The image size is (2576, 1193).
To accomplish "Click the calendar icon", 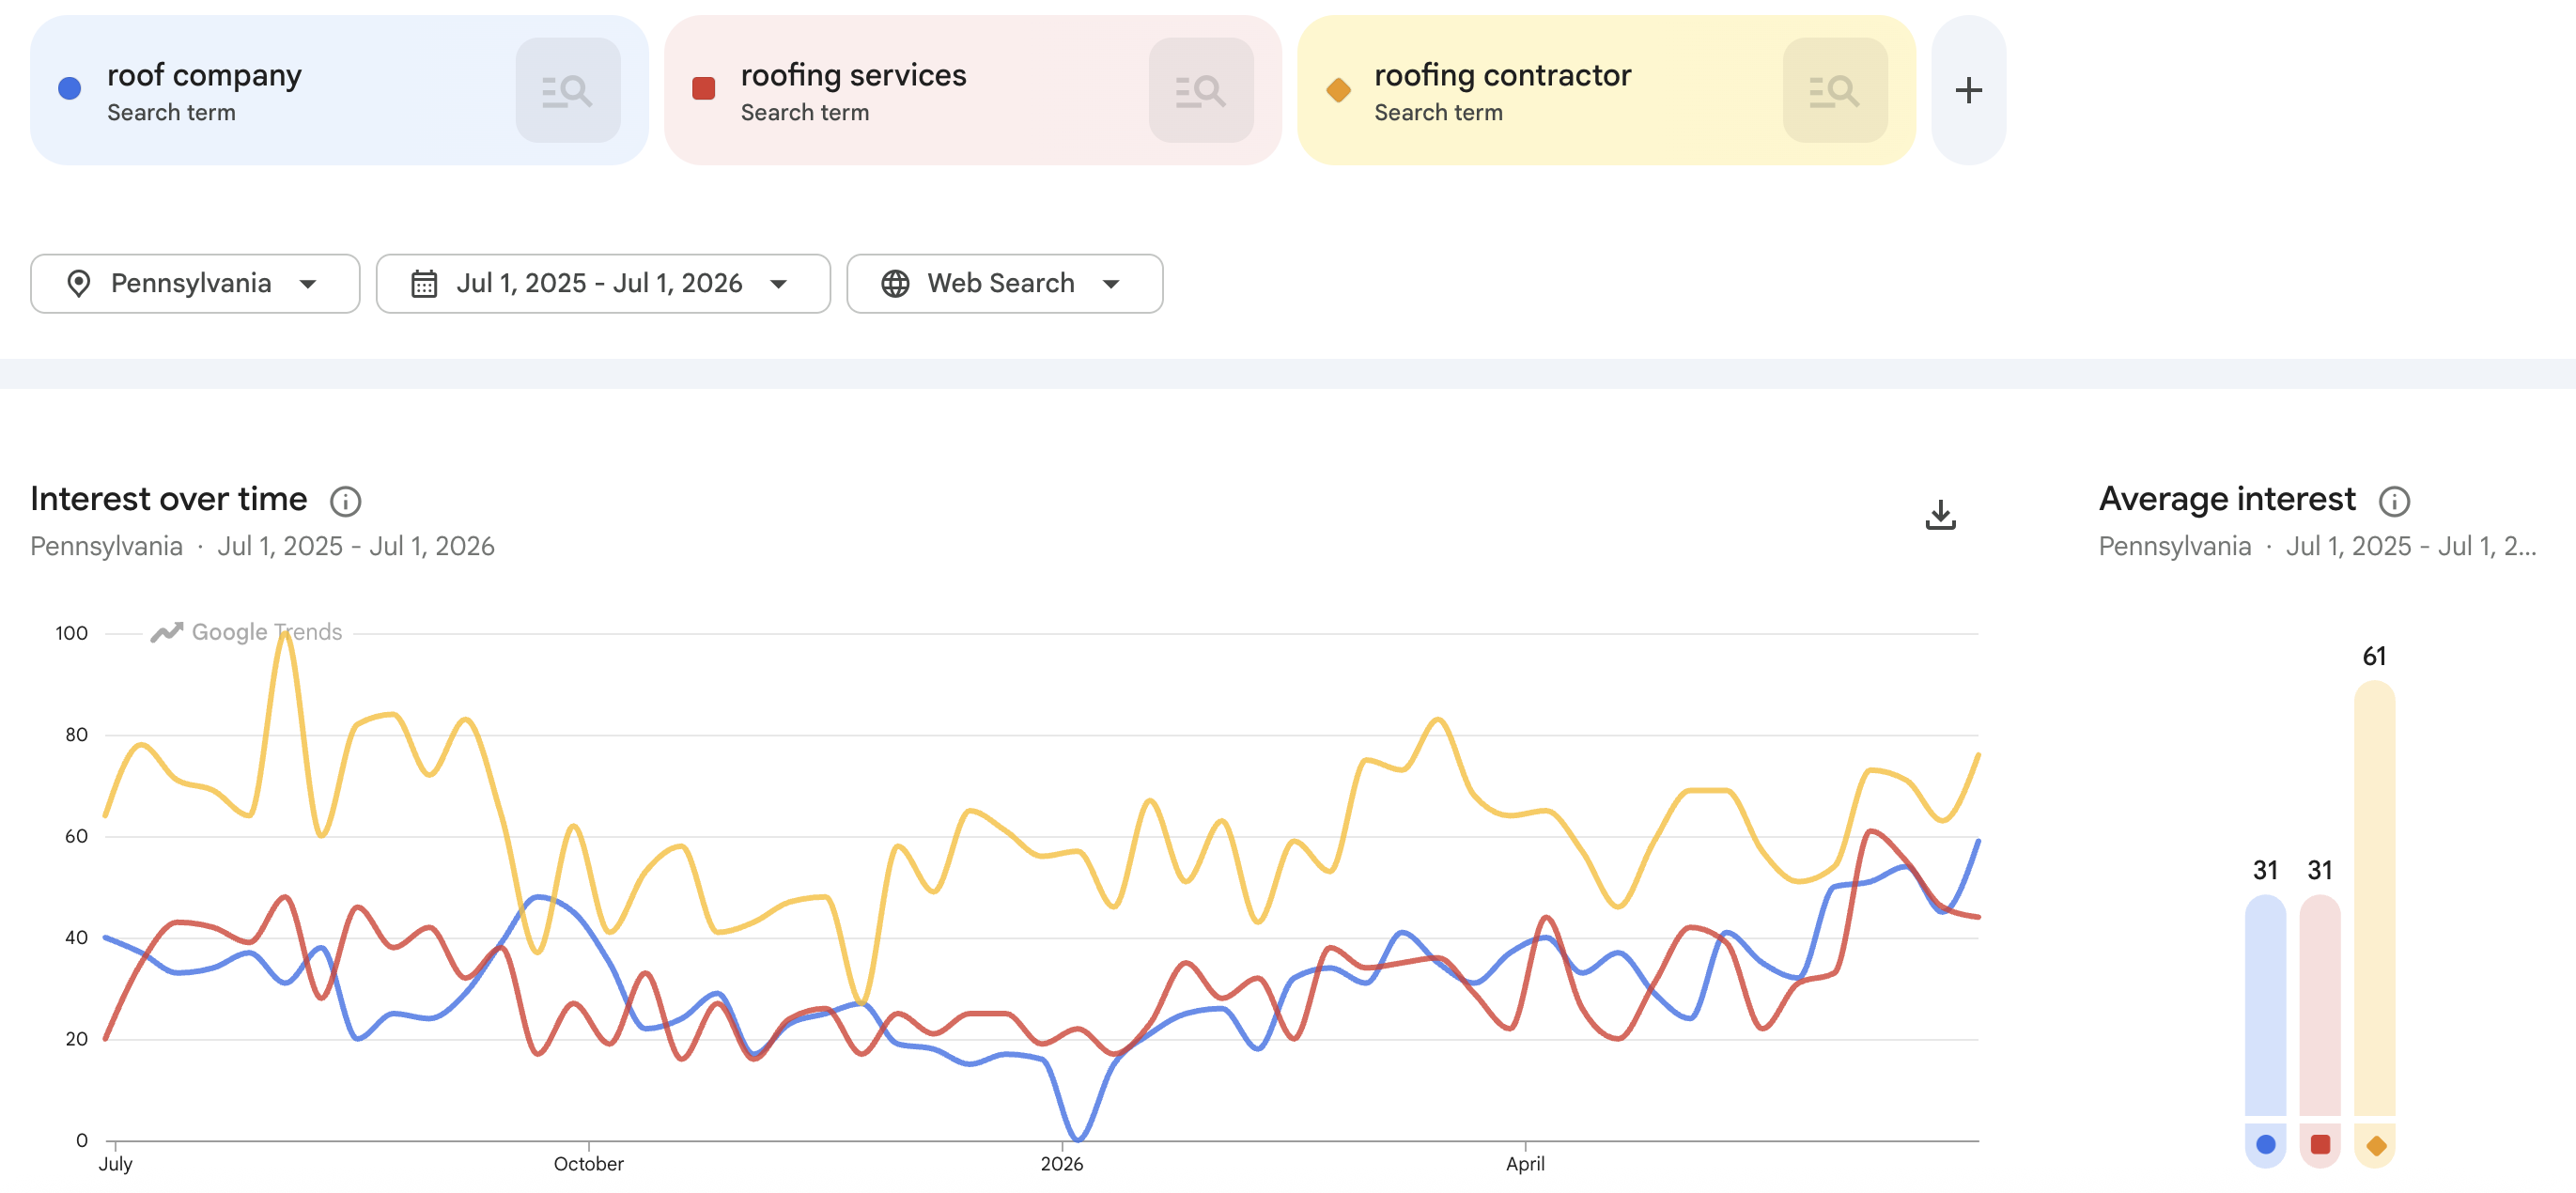I will [x=424, y=284].
